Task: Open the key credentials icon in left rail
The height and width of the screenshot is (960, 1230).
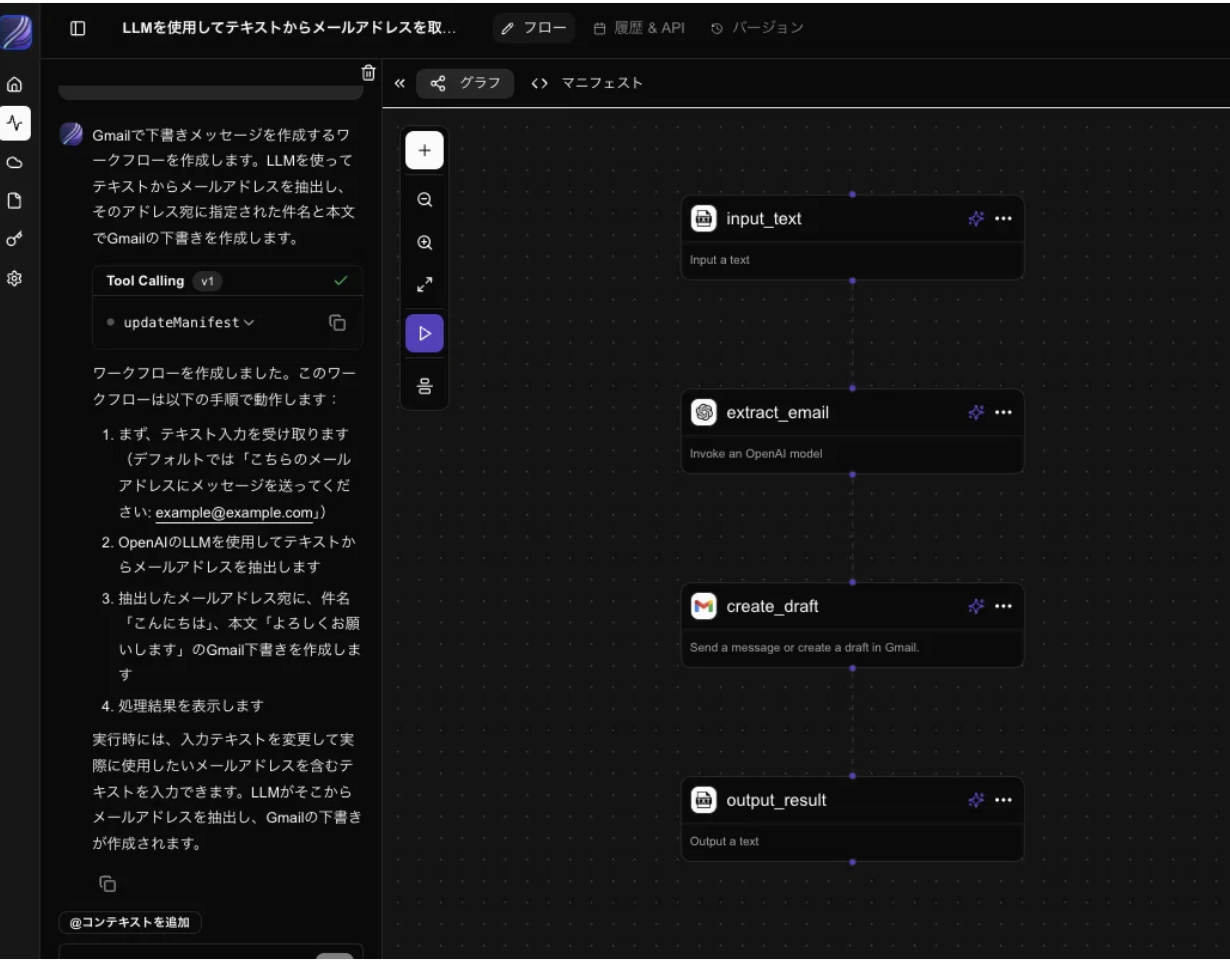Action: pos(15,239)
